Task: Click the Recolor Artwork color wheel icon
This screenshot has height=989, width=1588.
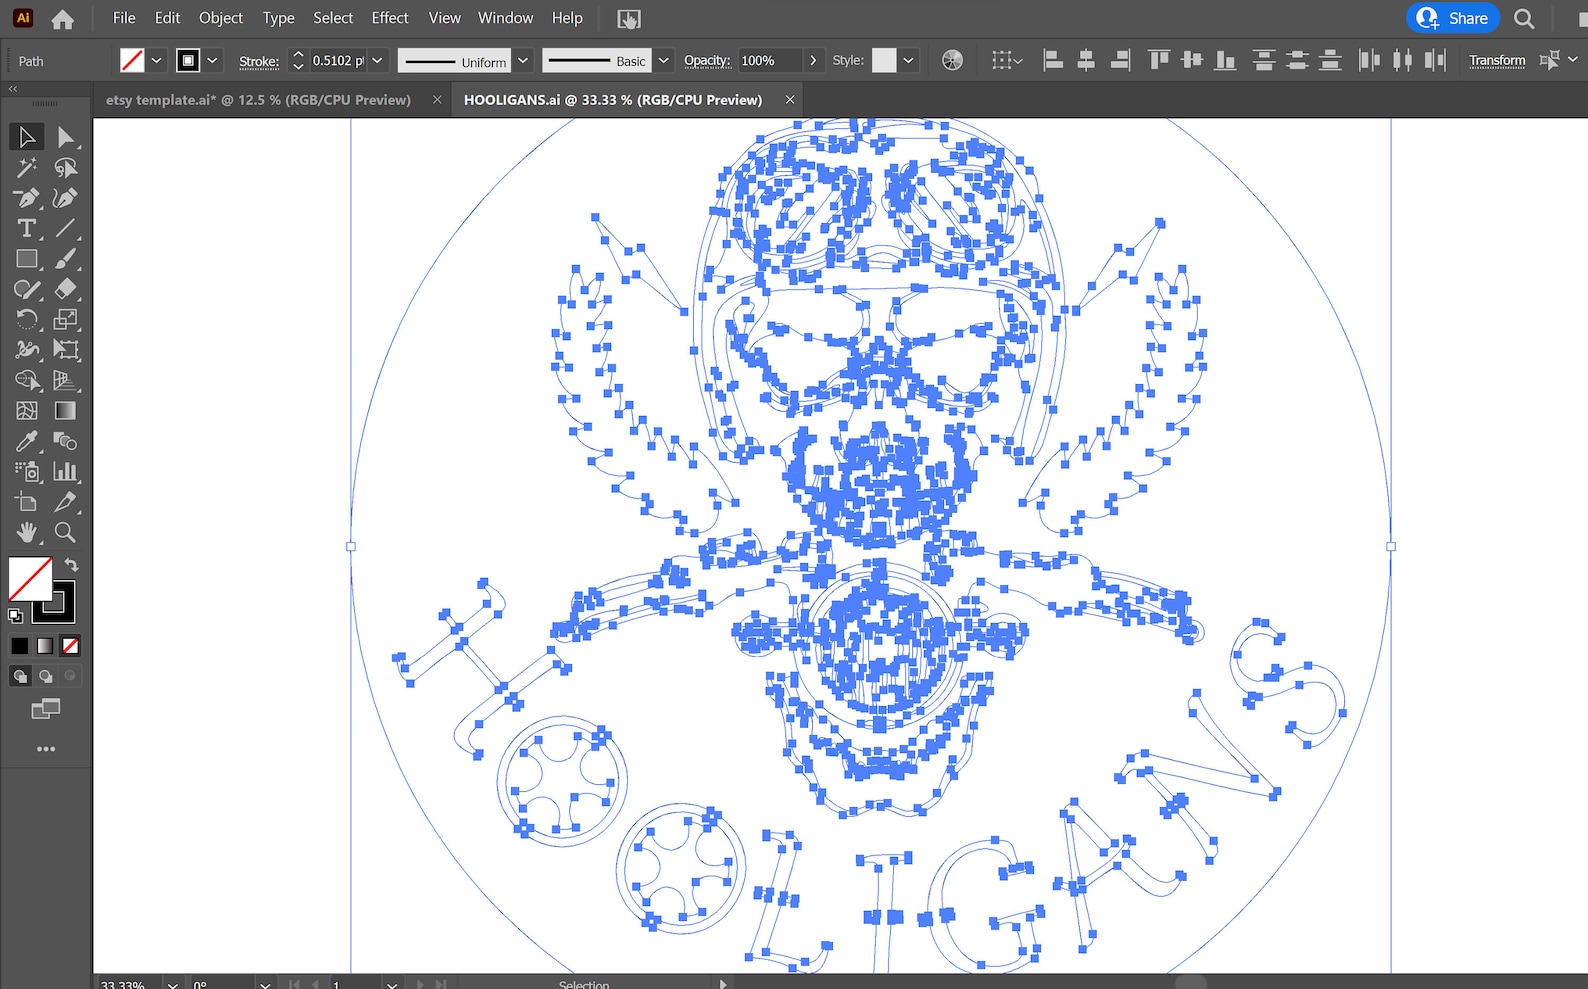Action: click(952, 61)
